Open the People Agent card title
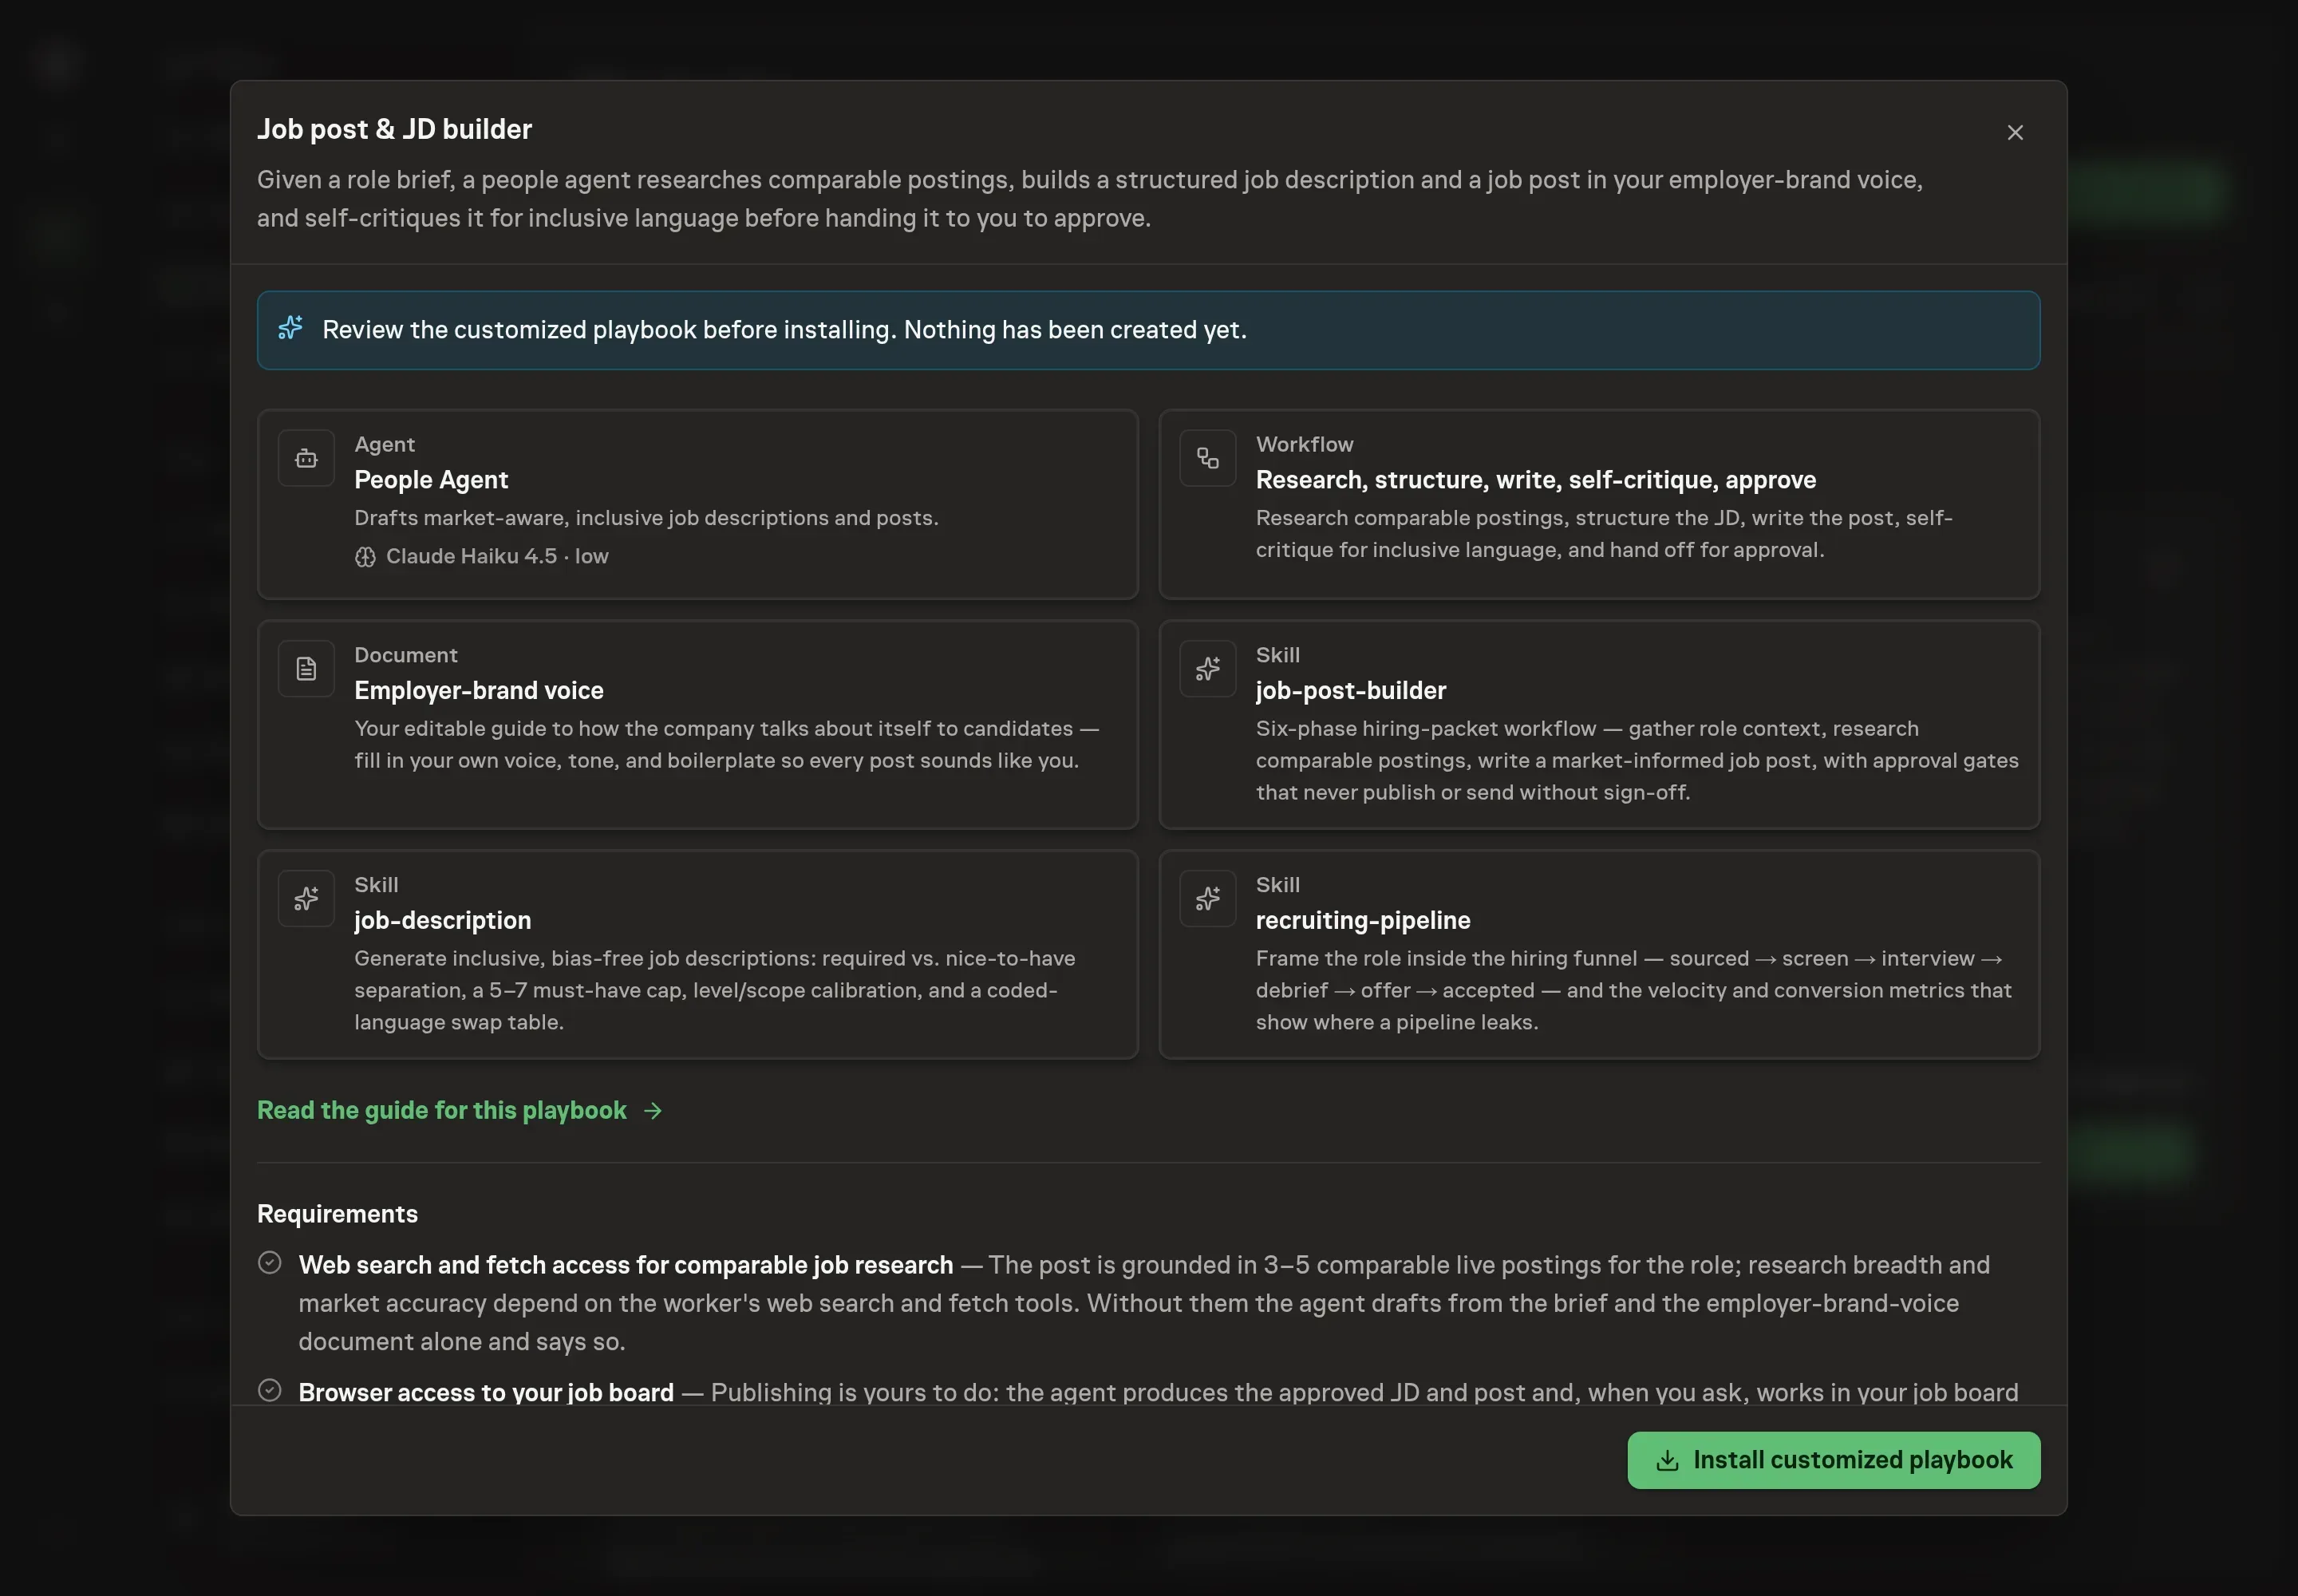Screen dimensions: 2298x1596 431,480
